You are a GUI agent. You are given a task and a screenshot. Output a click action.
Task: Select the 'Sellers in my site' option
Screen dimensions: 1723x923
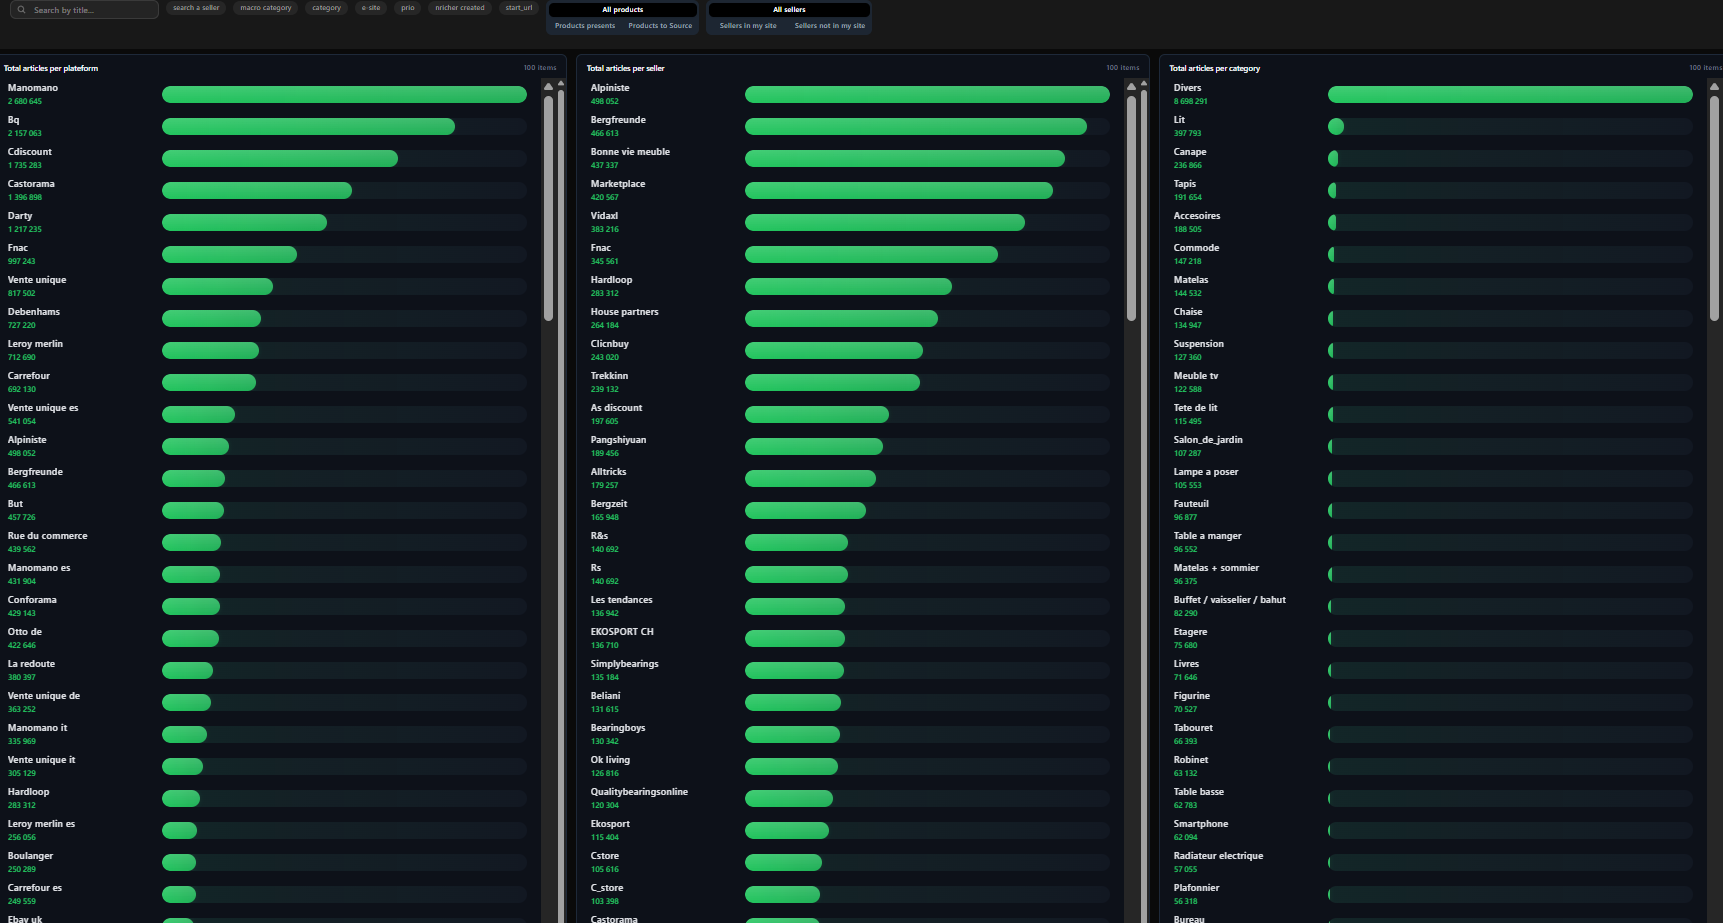pos(748,26)
